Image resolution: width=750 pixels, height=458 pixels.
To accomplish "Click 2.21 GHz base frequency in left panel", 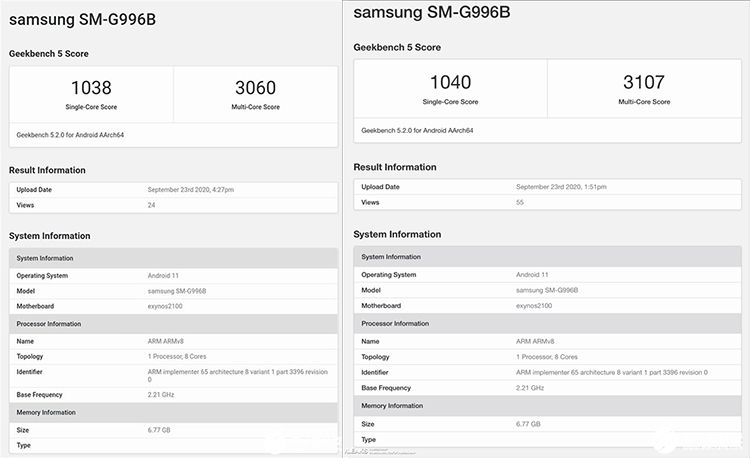I will click(x=161, y=395).
